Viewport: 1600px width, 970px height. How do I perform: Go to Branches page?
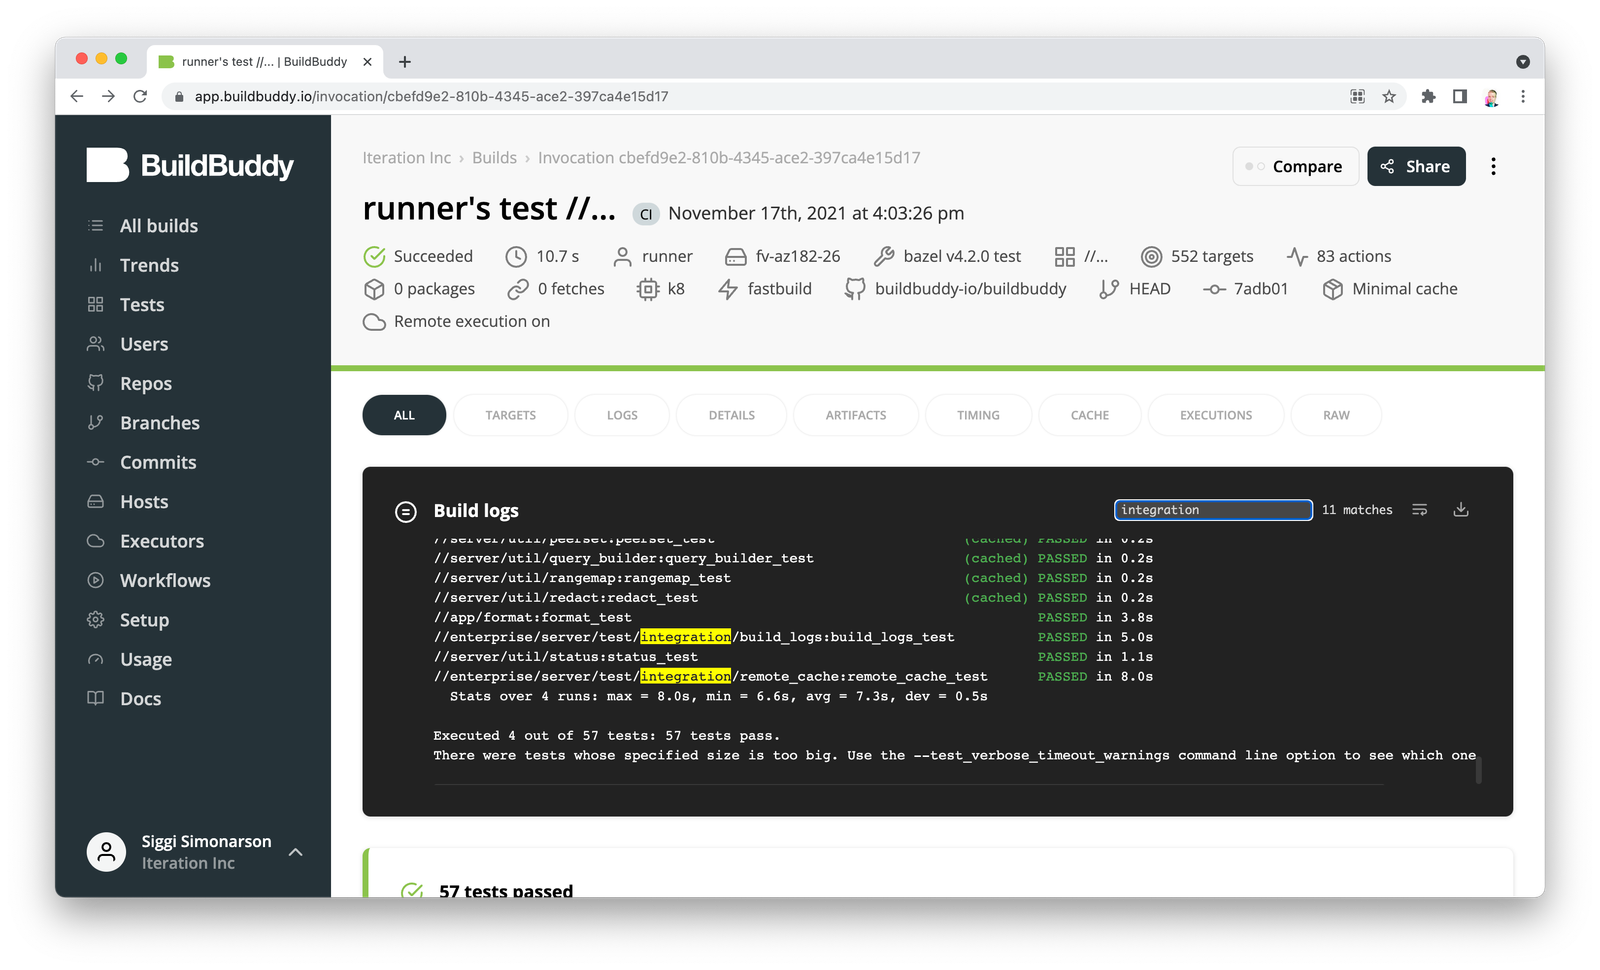pyautogui.click(x=160, y=423)
